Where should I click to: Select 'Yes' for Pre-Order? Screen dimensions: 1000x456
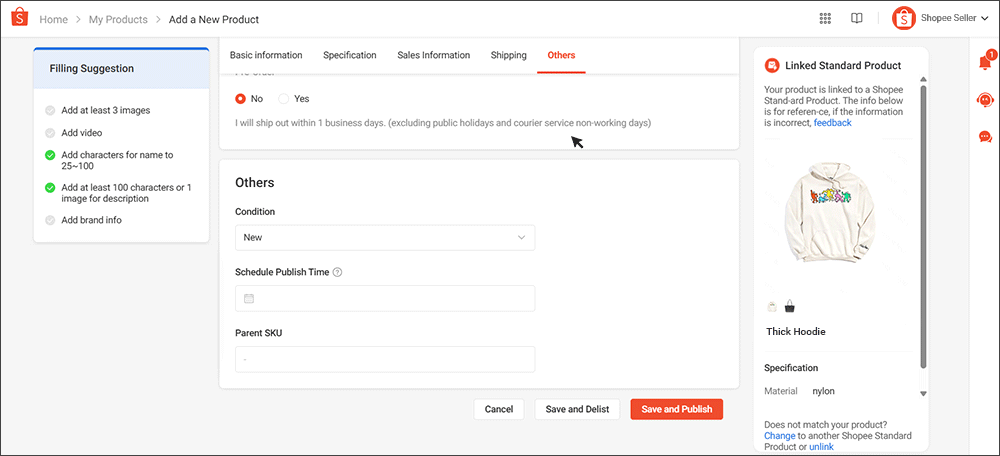coord(284,99)
